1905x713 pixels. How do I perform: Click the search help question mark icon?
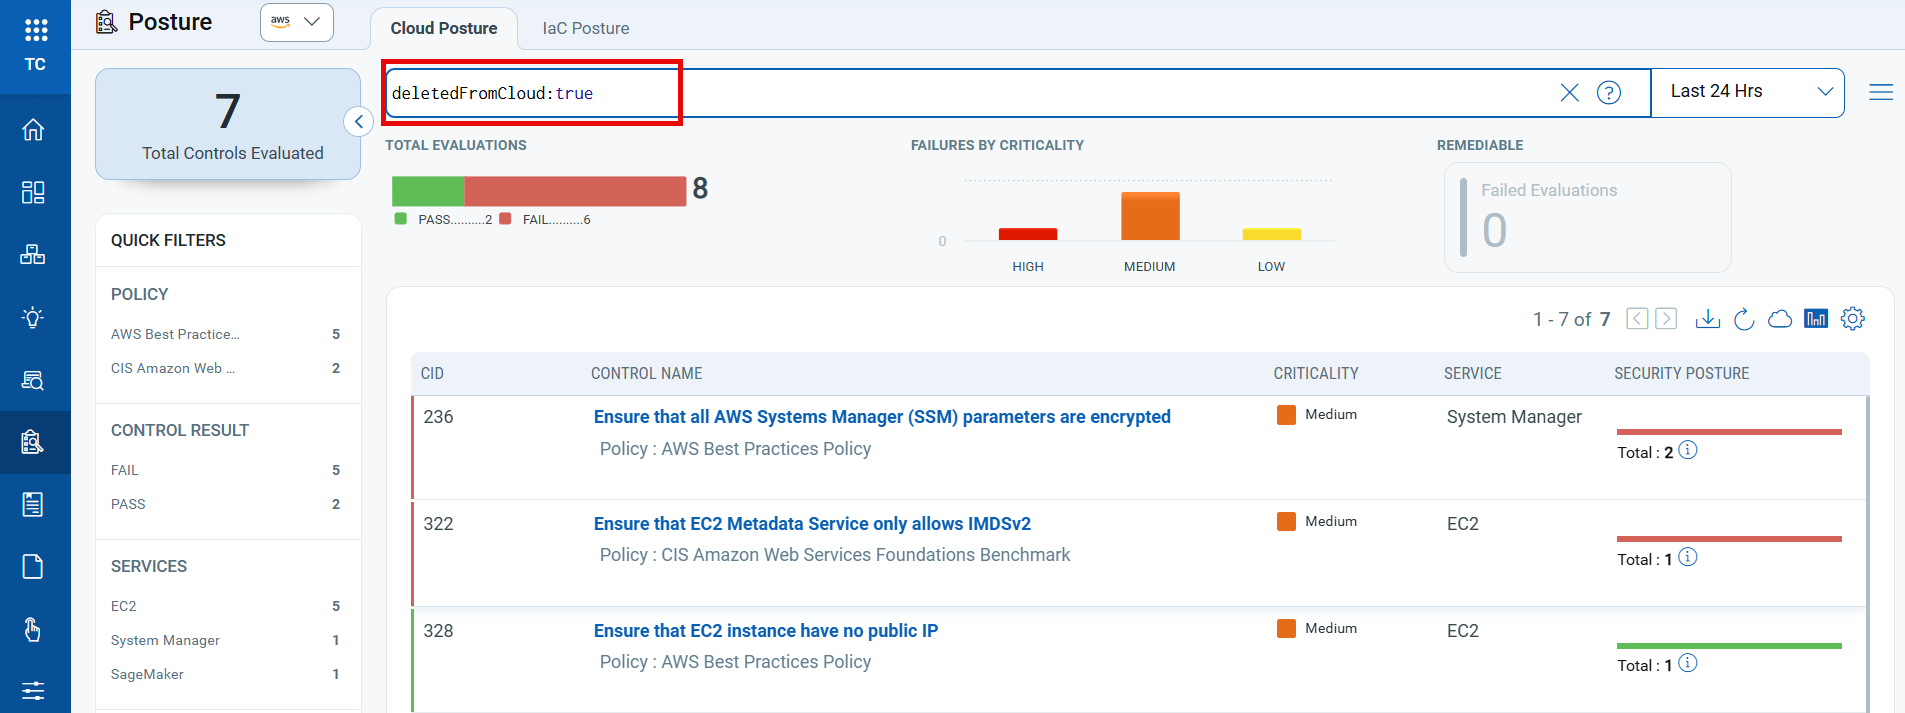click(x=1609, y=93)
